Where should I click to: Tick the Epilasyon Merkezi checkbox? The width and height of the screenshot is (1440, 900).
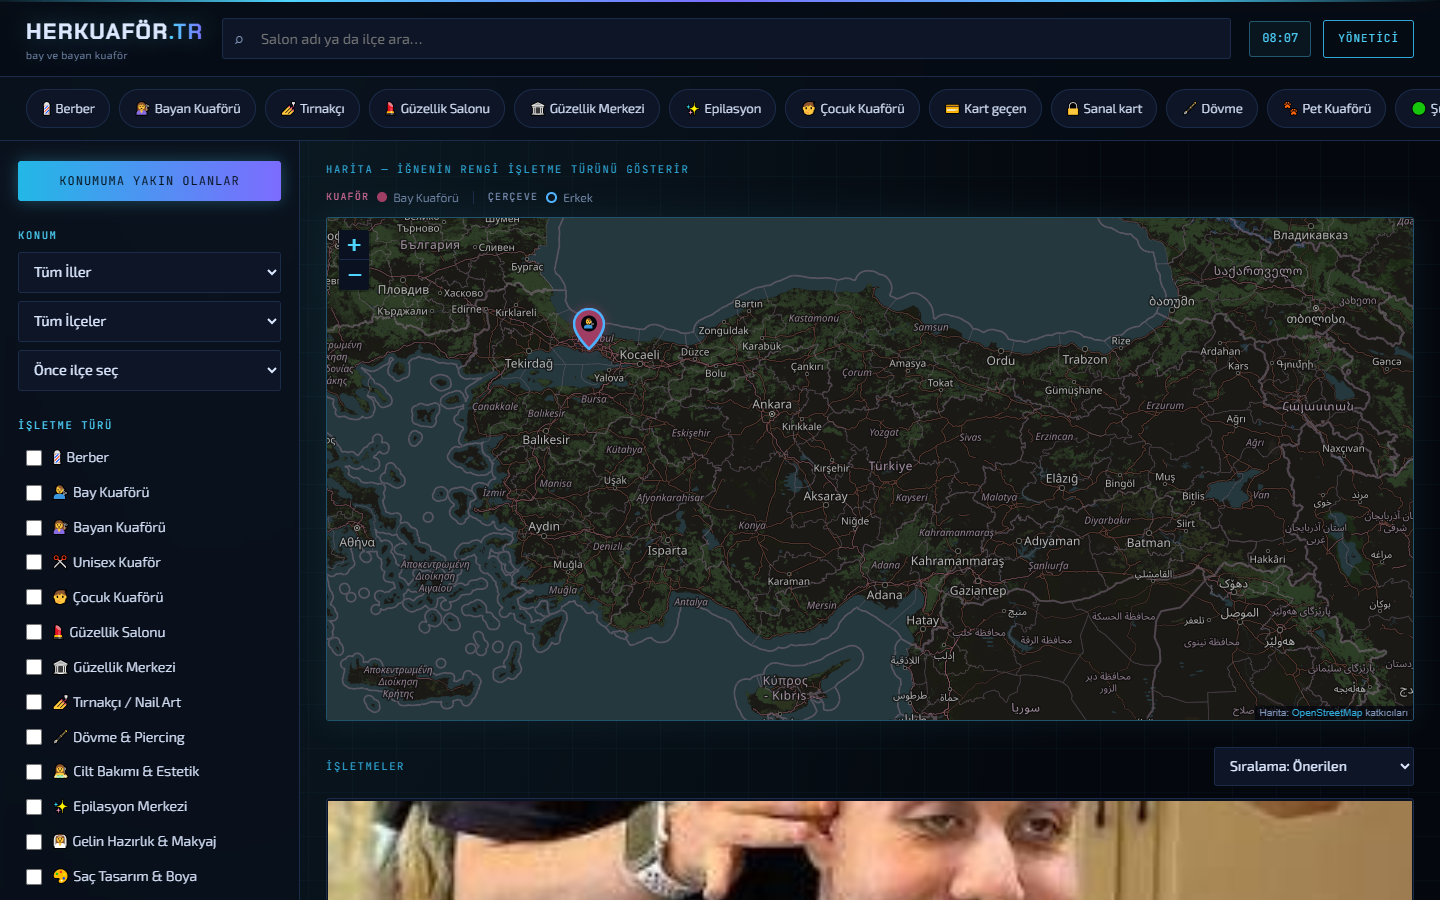34,807
